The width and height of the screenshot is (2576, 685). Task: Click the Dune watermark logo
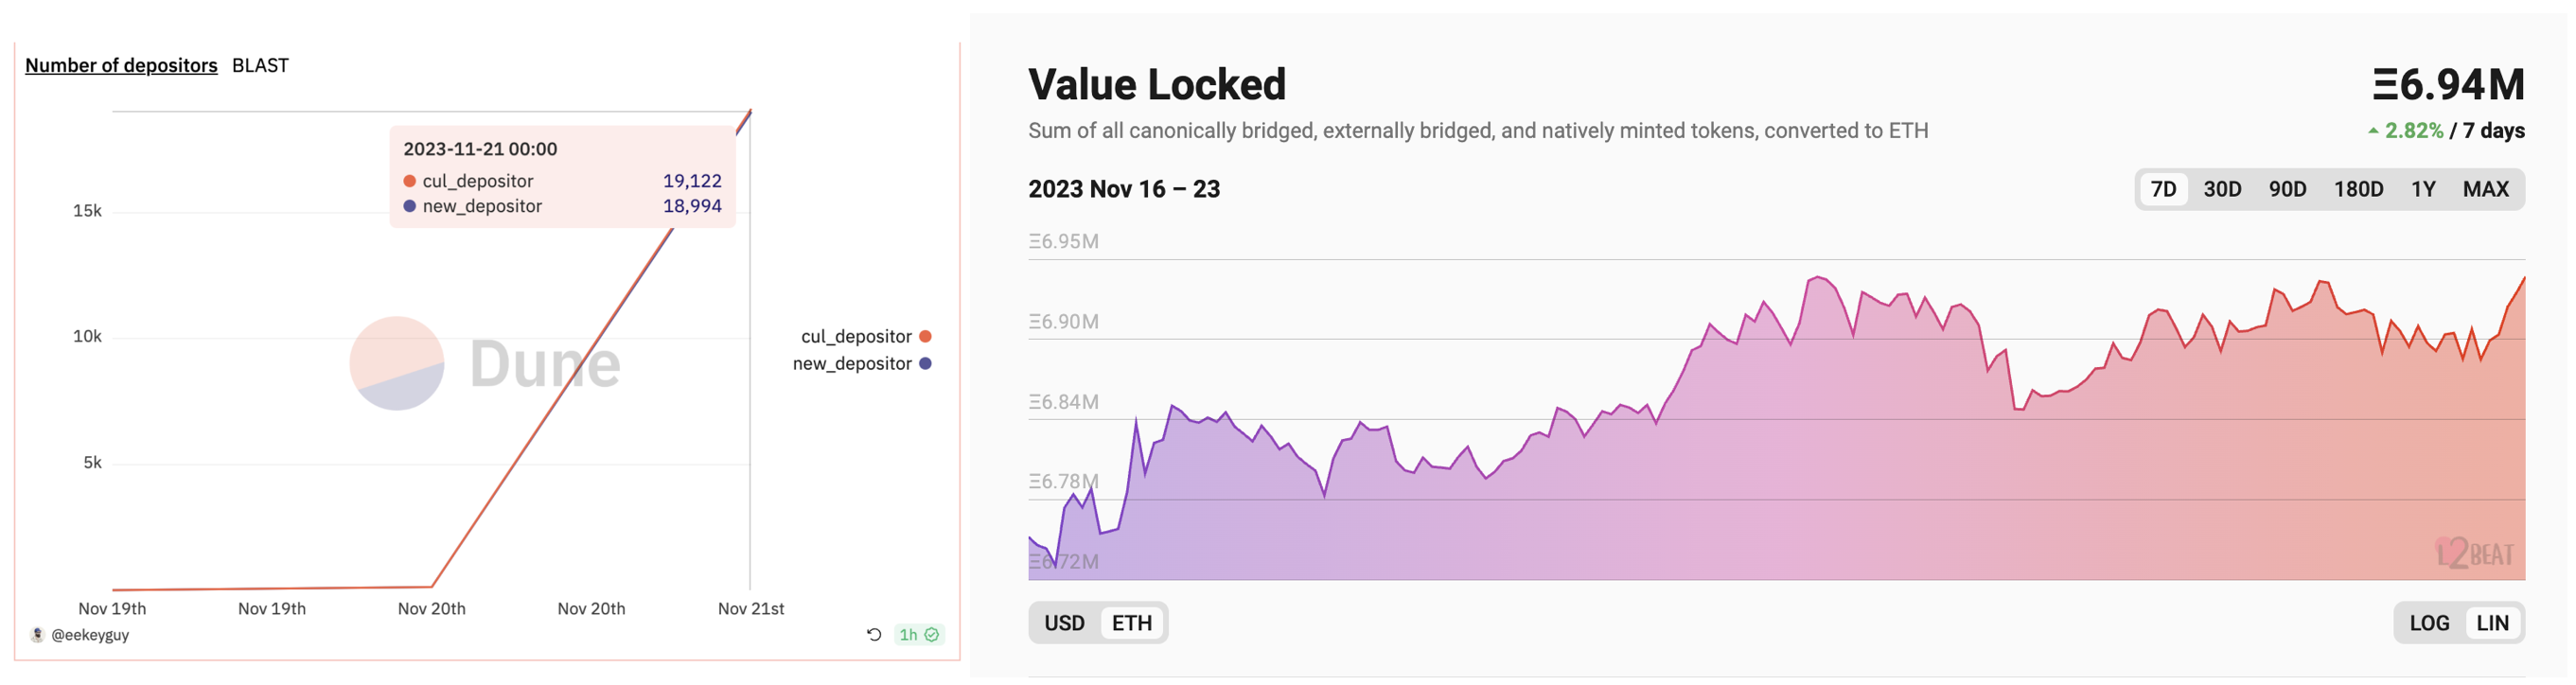coord(485,363)
